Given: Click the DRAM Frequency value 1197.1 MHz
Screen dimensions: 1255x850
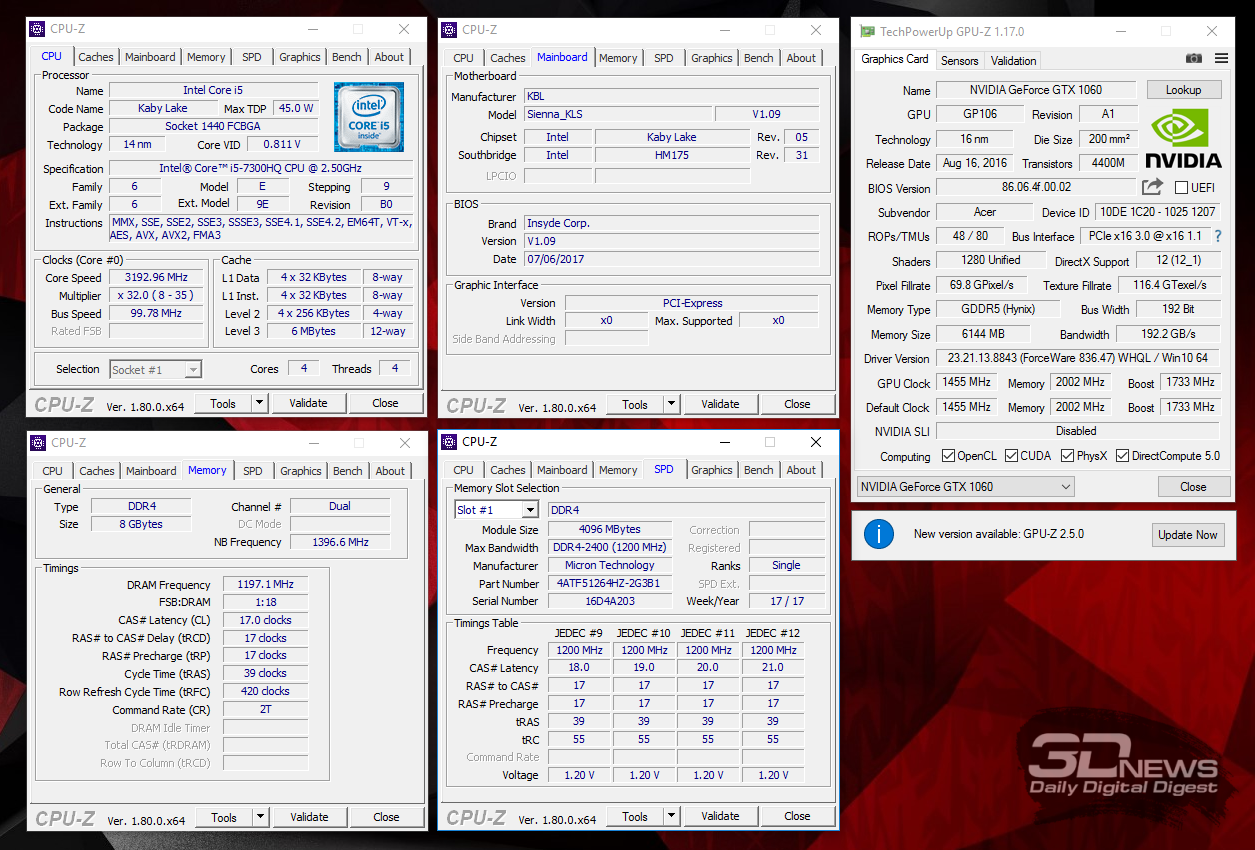Looking at the screenshot, I should point(265,585).
